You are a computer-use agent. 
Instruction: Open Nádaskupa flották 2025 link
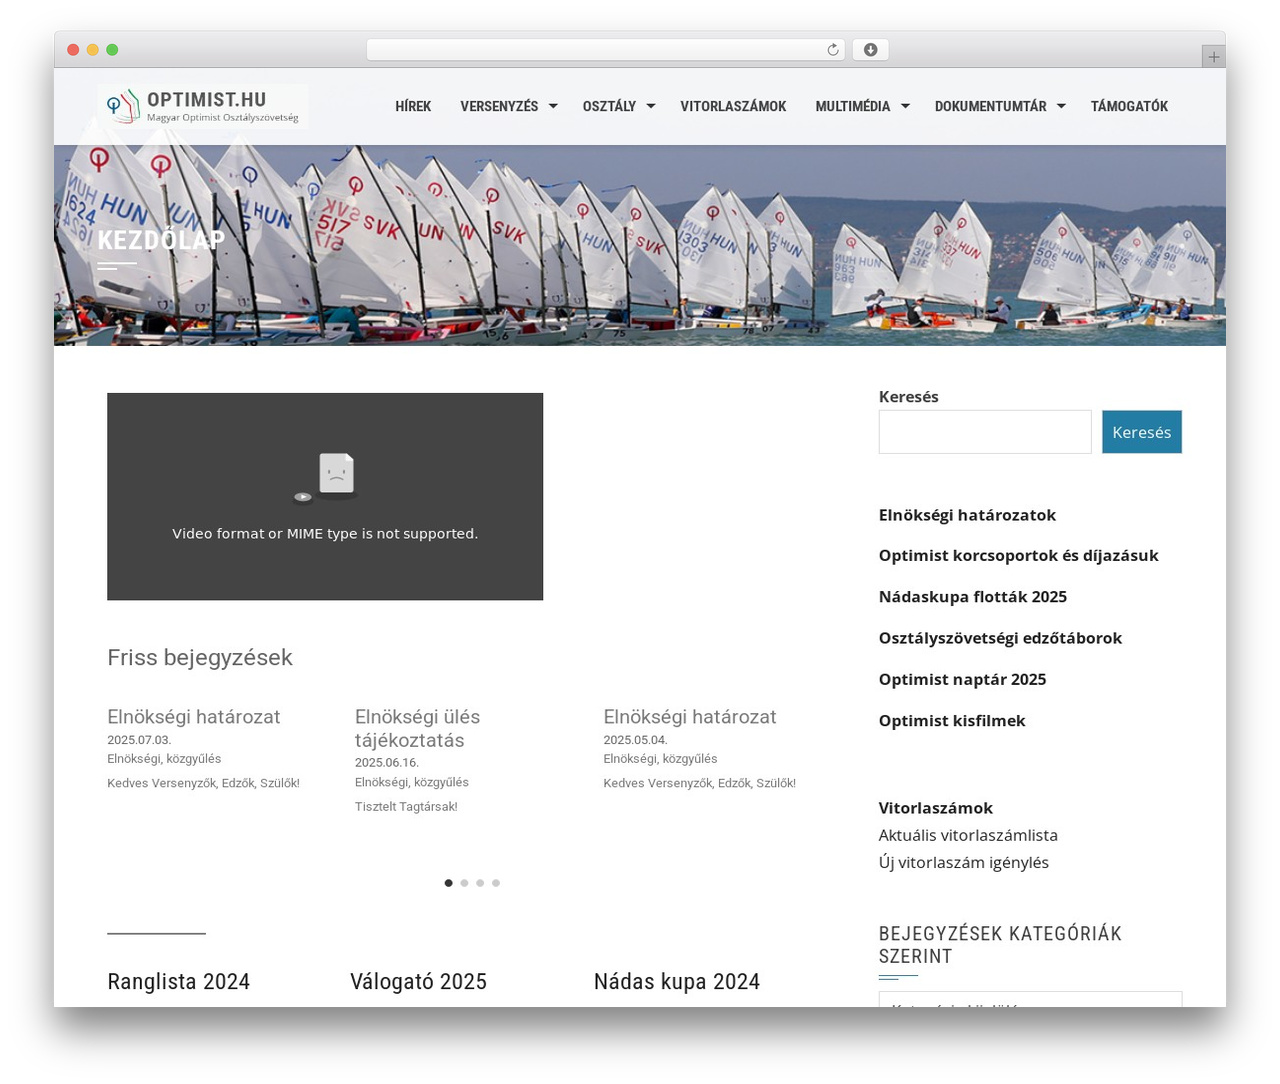[973, 597]
